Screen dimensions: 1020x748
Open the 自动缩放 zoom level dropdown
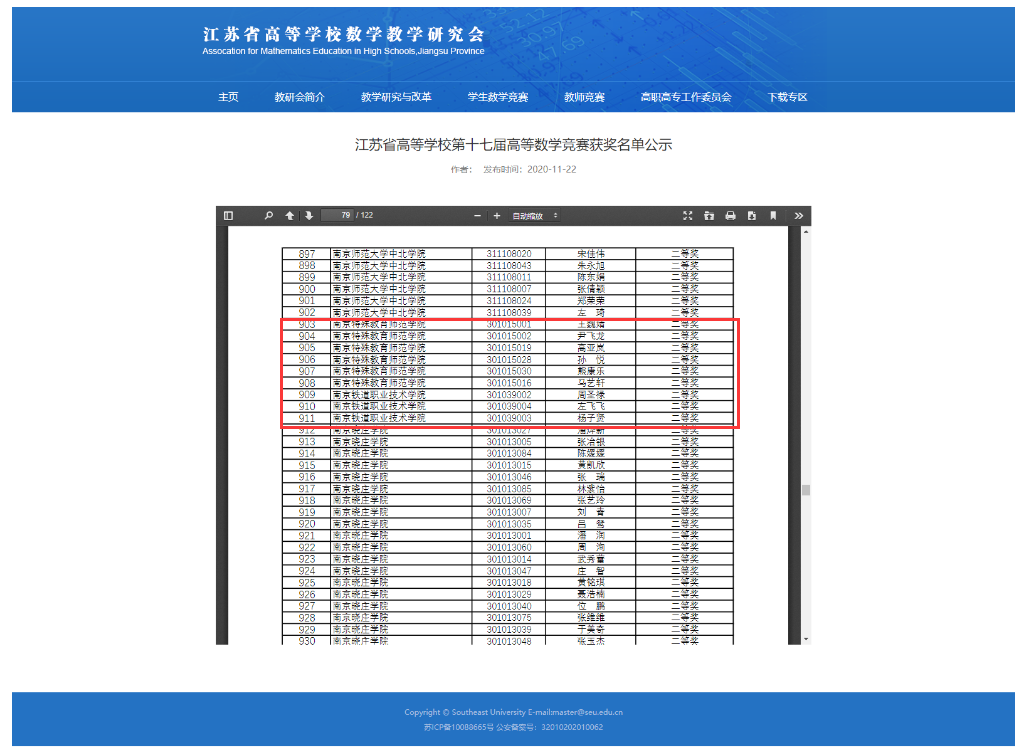coord(535,216)
